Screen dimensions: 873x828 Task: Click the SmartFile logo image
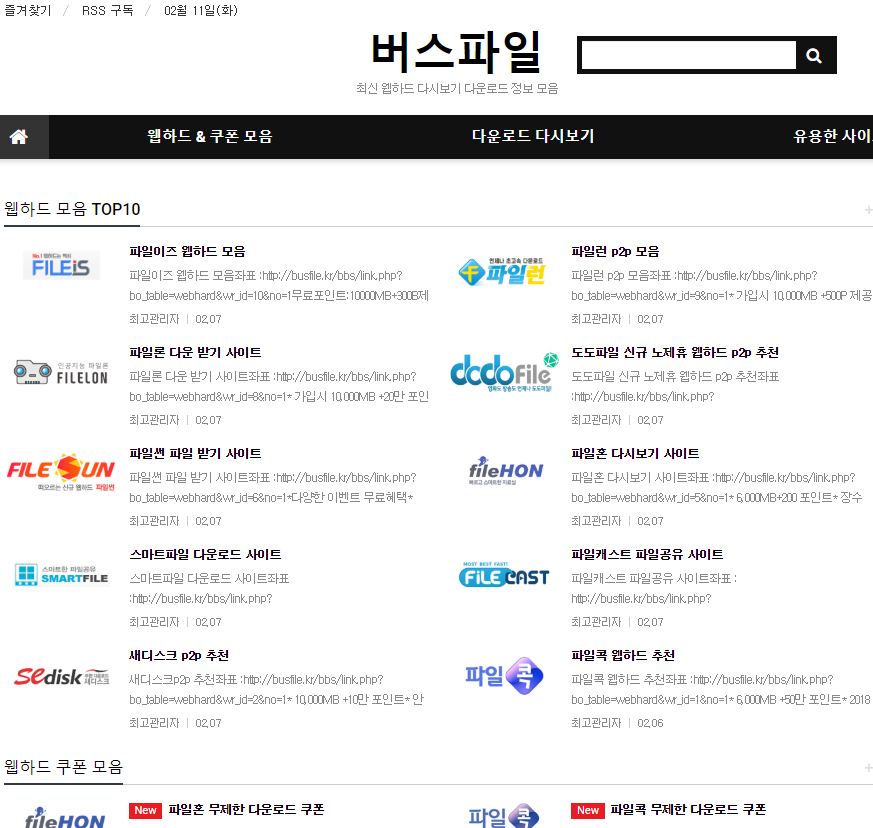tap(61, 574)
